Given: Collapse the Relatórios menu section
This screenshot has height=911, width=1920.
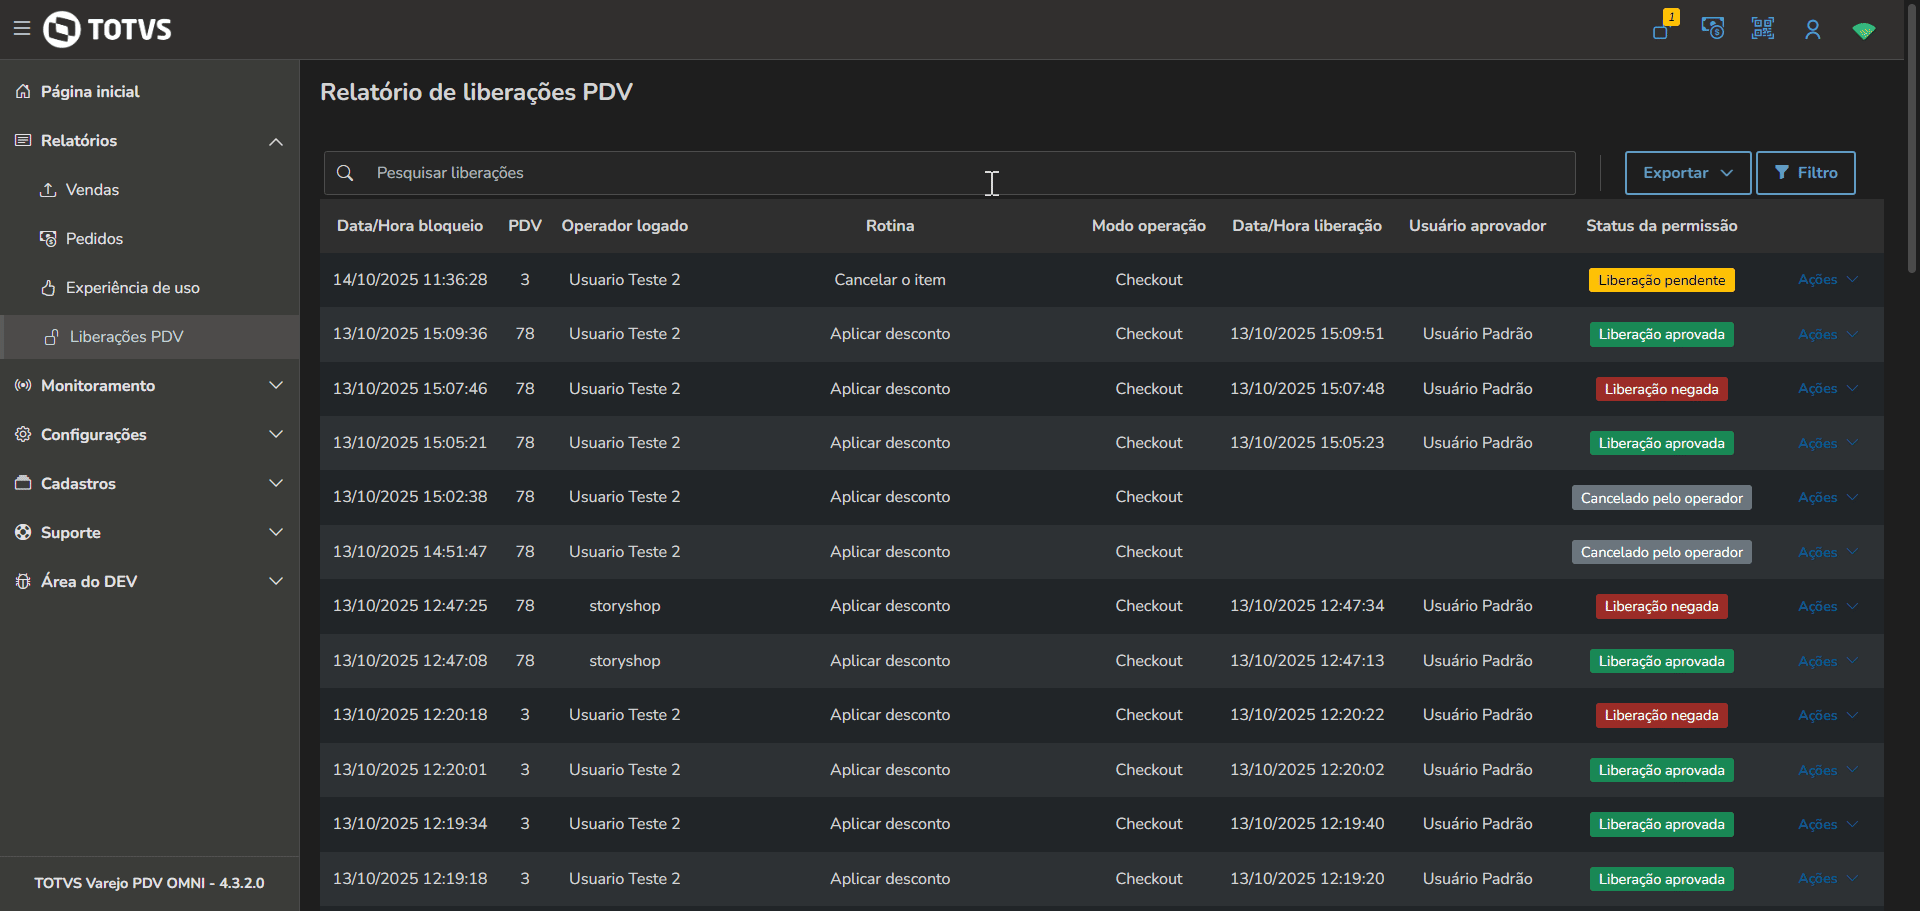Looking at the screenshot, I should [276, 141].
